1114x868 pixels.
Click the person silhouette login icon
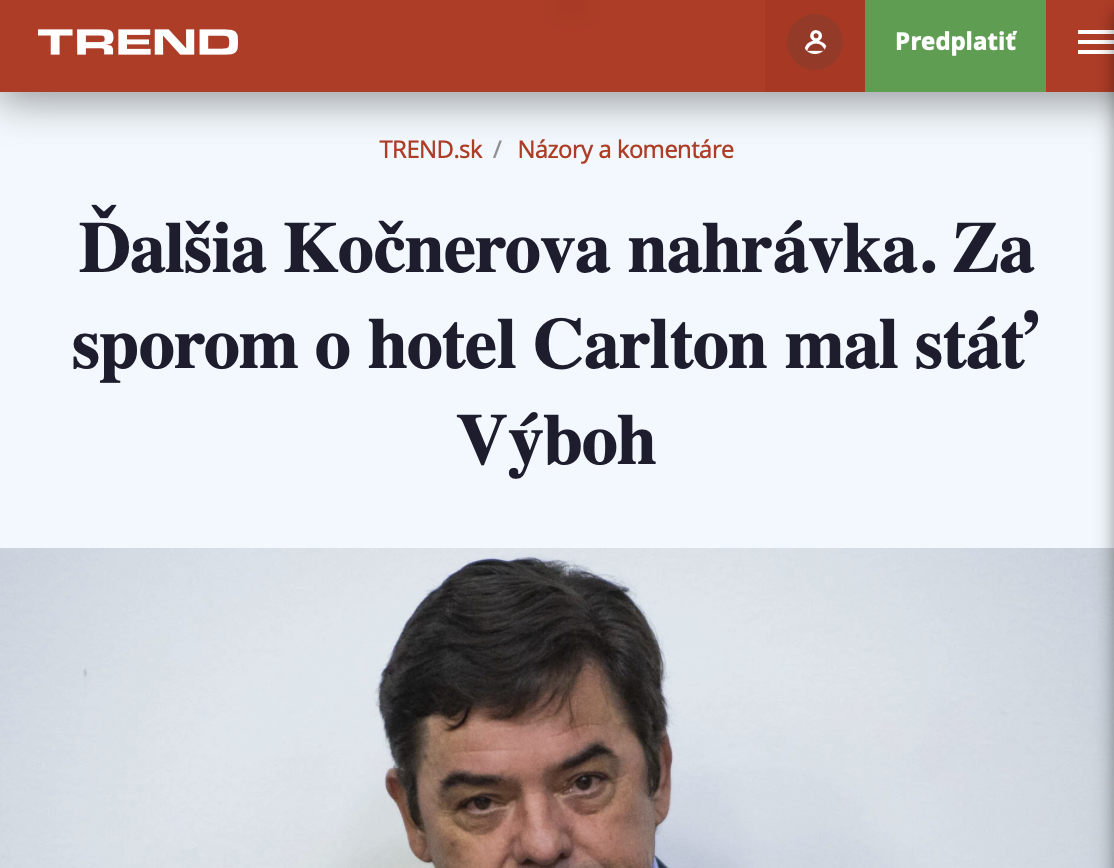(x=815, y=43)
